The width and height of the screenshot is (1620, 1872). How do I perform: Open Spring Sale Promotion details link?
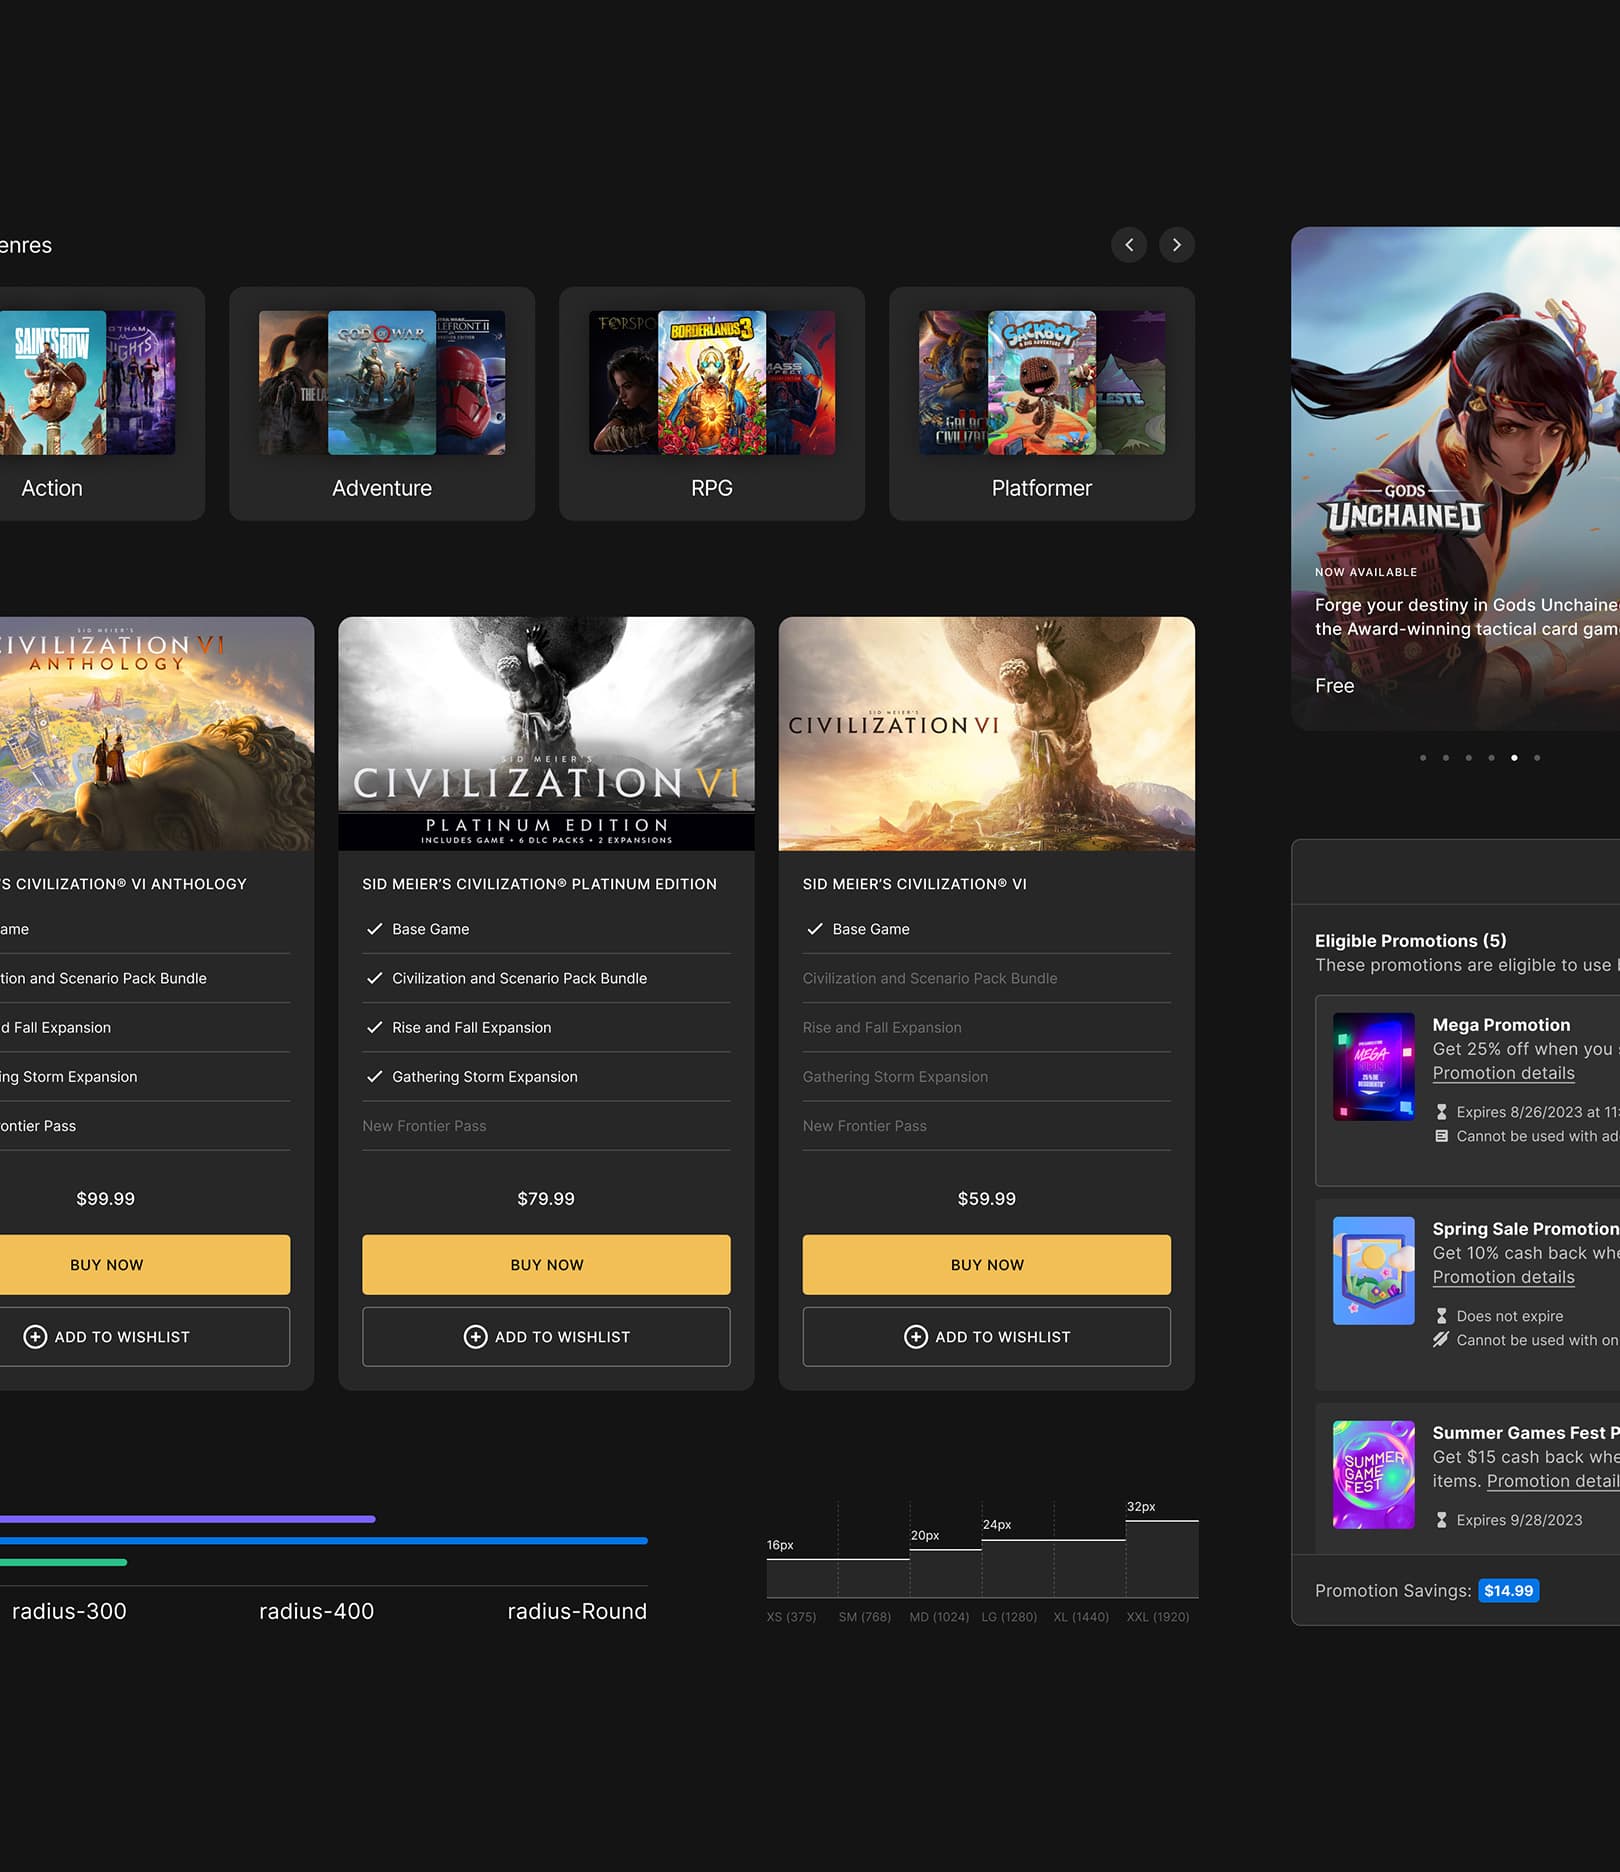click(x=1503, y=1277)
